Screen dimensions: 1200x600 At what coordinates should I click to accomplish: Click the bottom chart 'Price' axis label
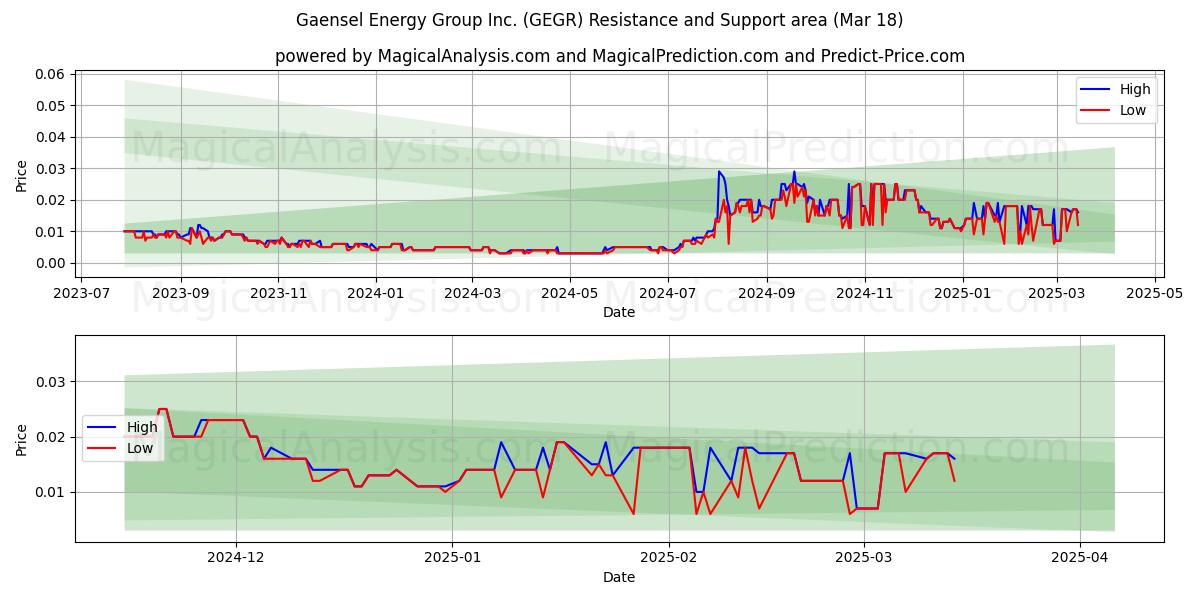click(22, 439)
